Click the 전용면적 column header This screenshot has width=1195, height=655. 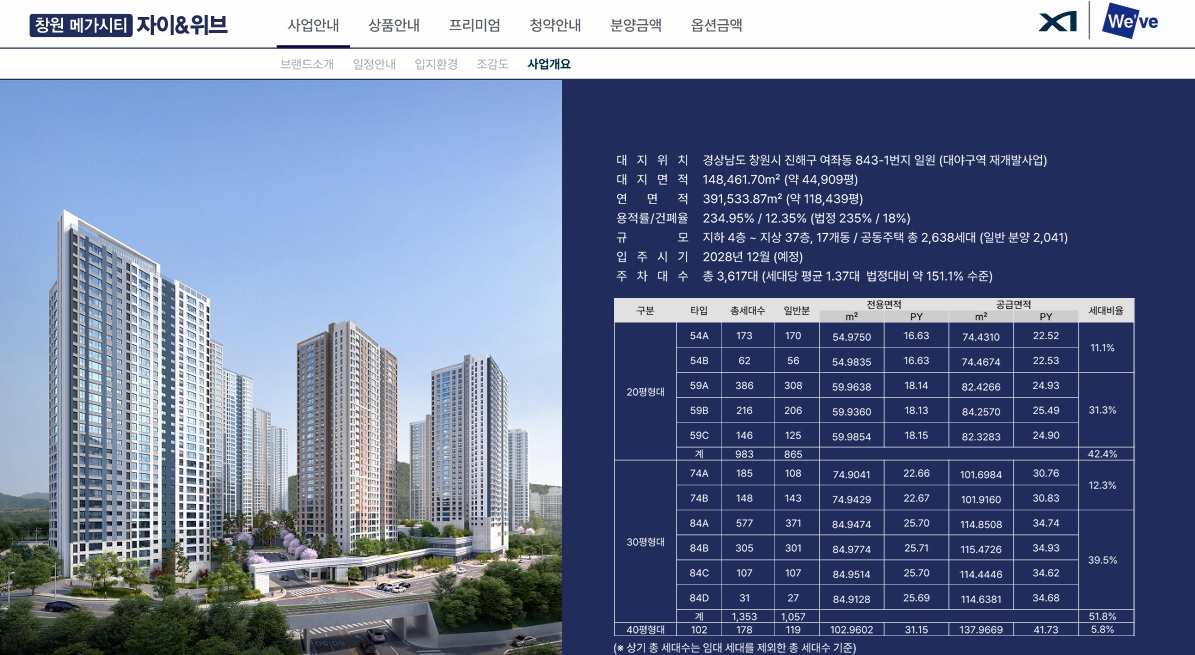(883, 304)
